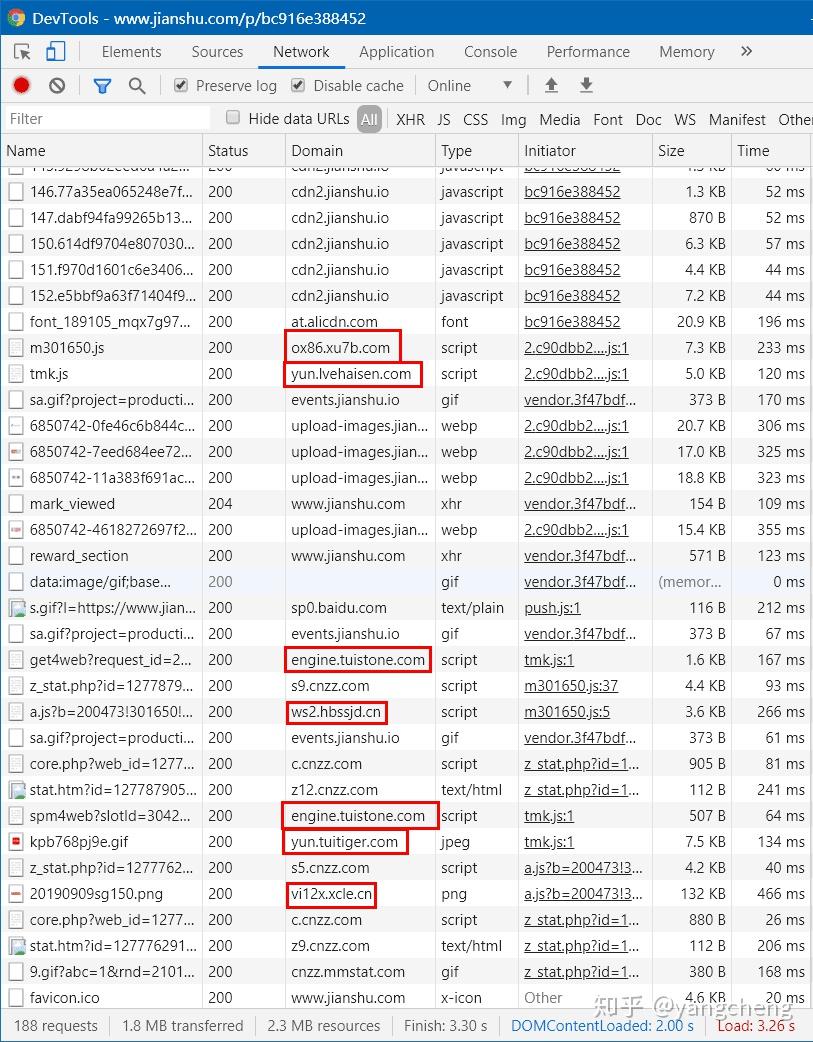Click icon of get4web?request_id row
The image size is (813, 1042).
(x=16, y=660)
